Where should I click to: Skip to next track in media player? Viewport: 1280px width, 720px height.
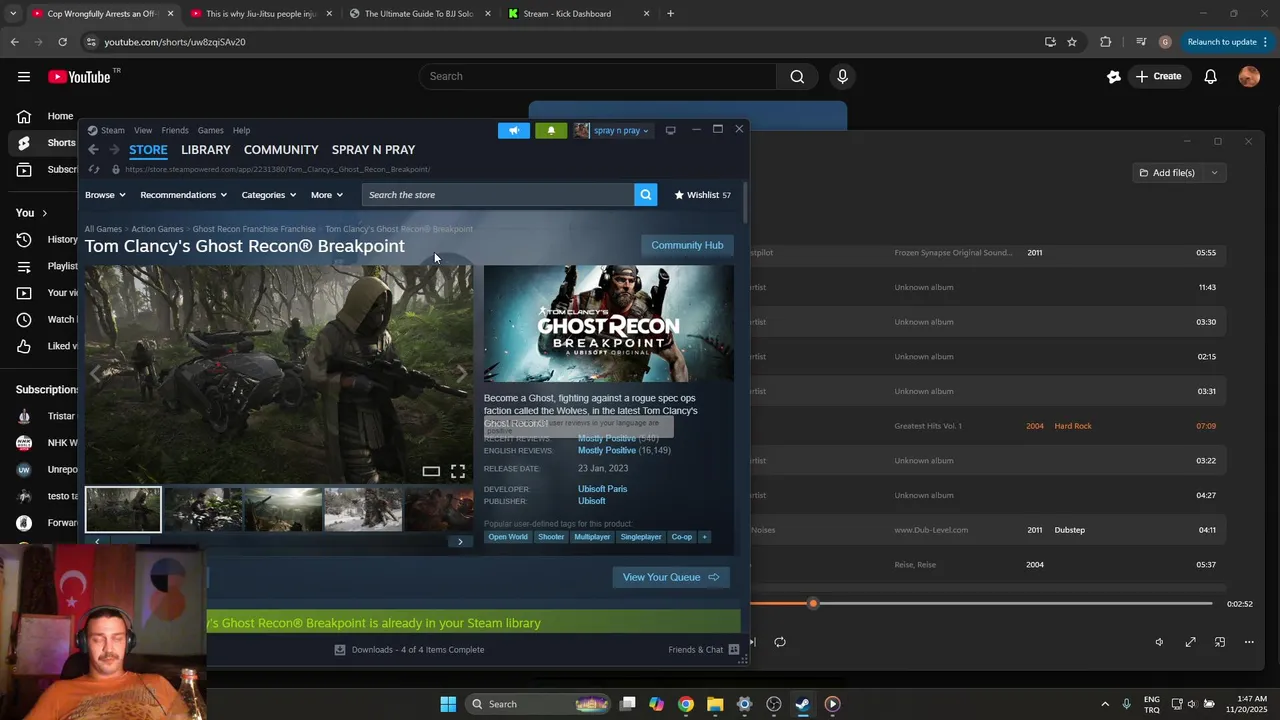tap(753, 642)
